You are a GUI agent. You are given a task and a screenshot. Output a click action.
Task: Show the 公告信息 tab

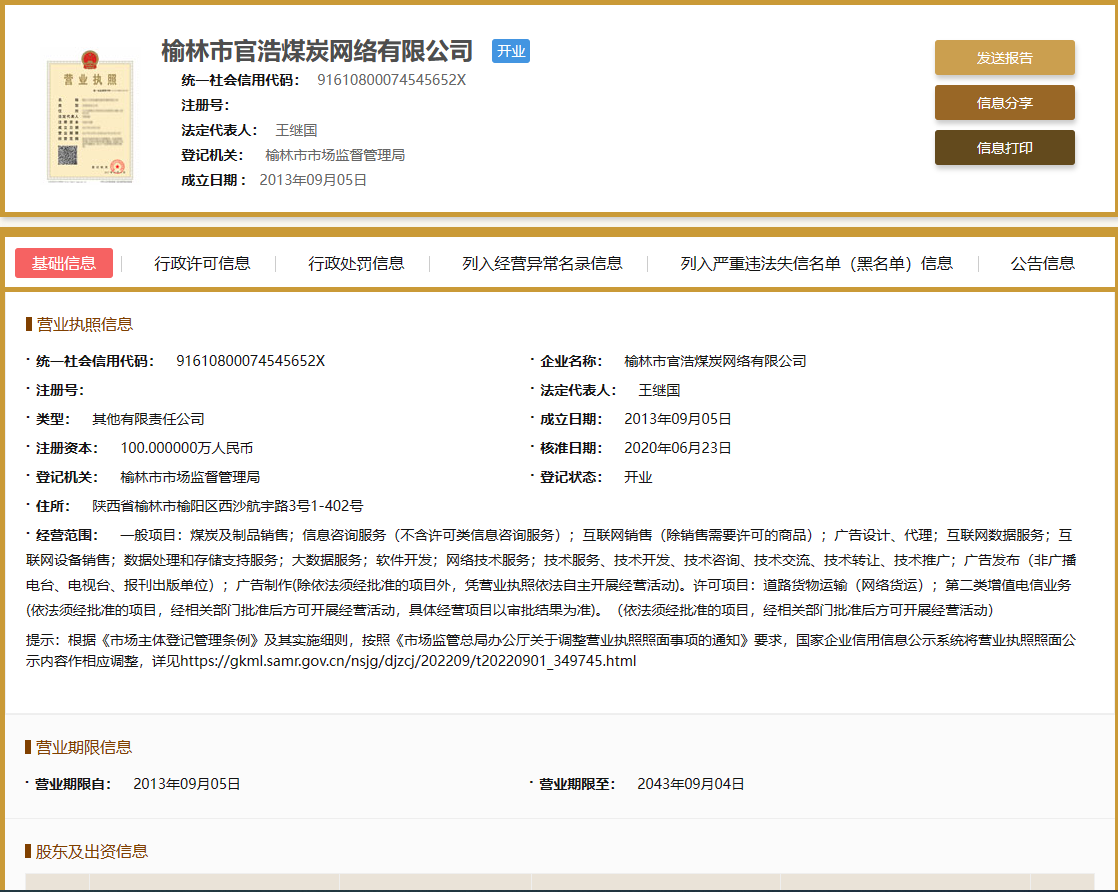1042,263
